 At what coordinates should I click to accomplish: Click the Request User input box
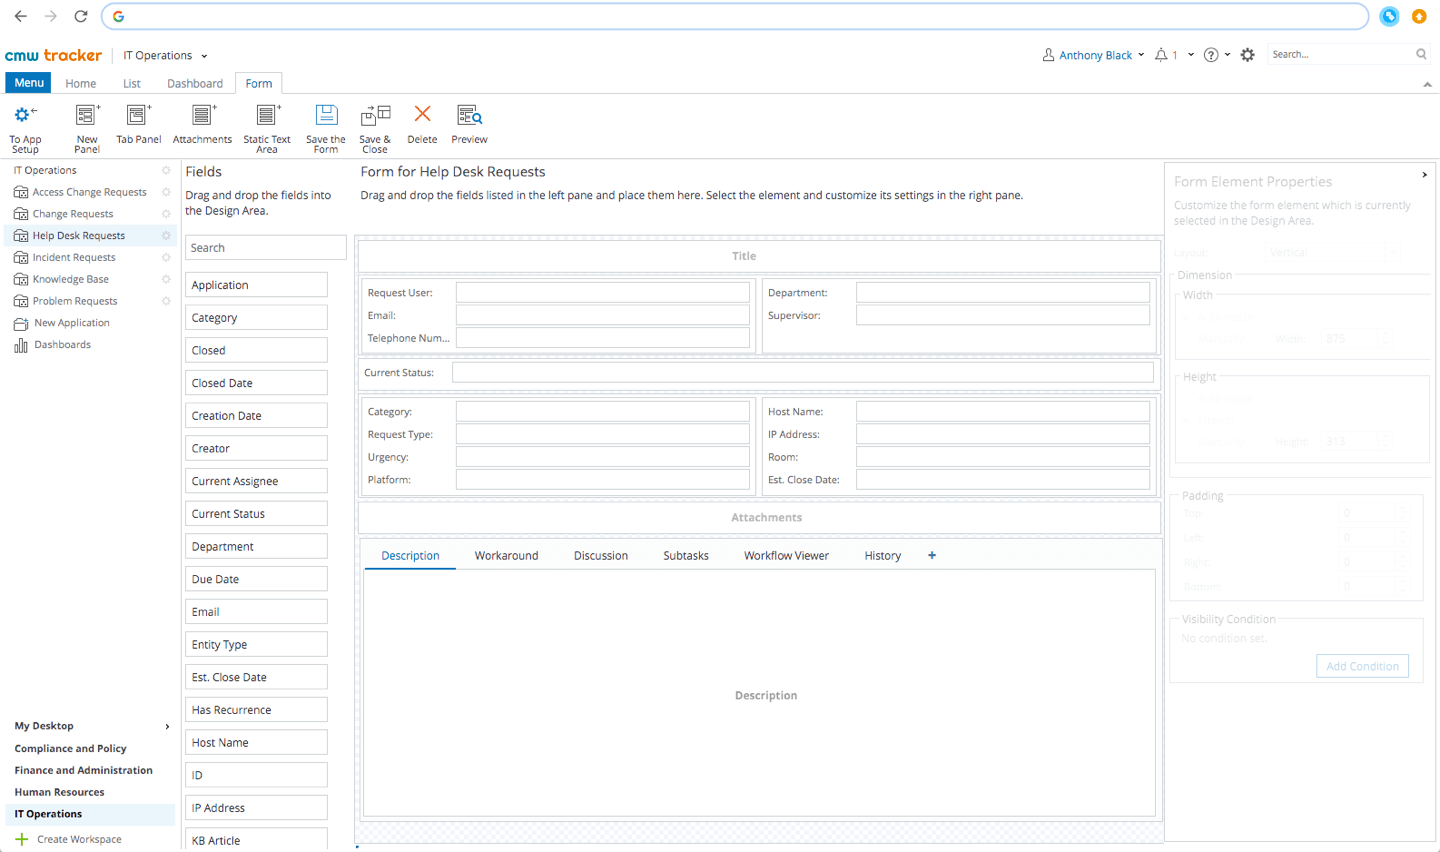603,292
